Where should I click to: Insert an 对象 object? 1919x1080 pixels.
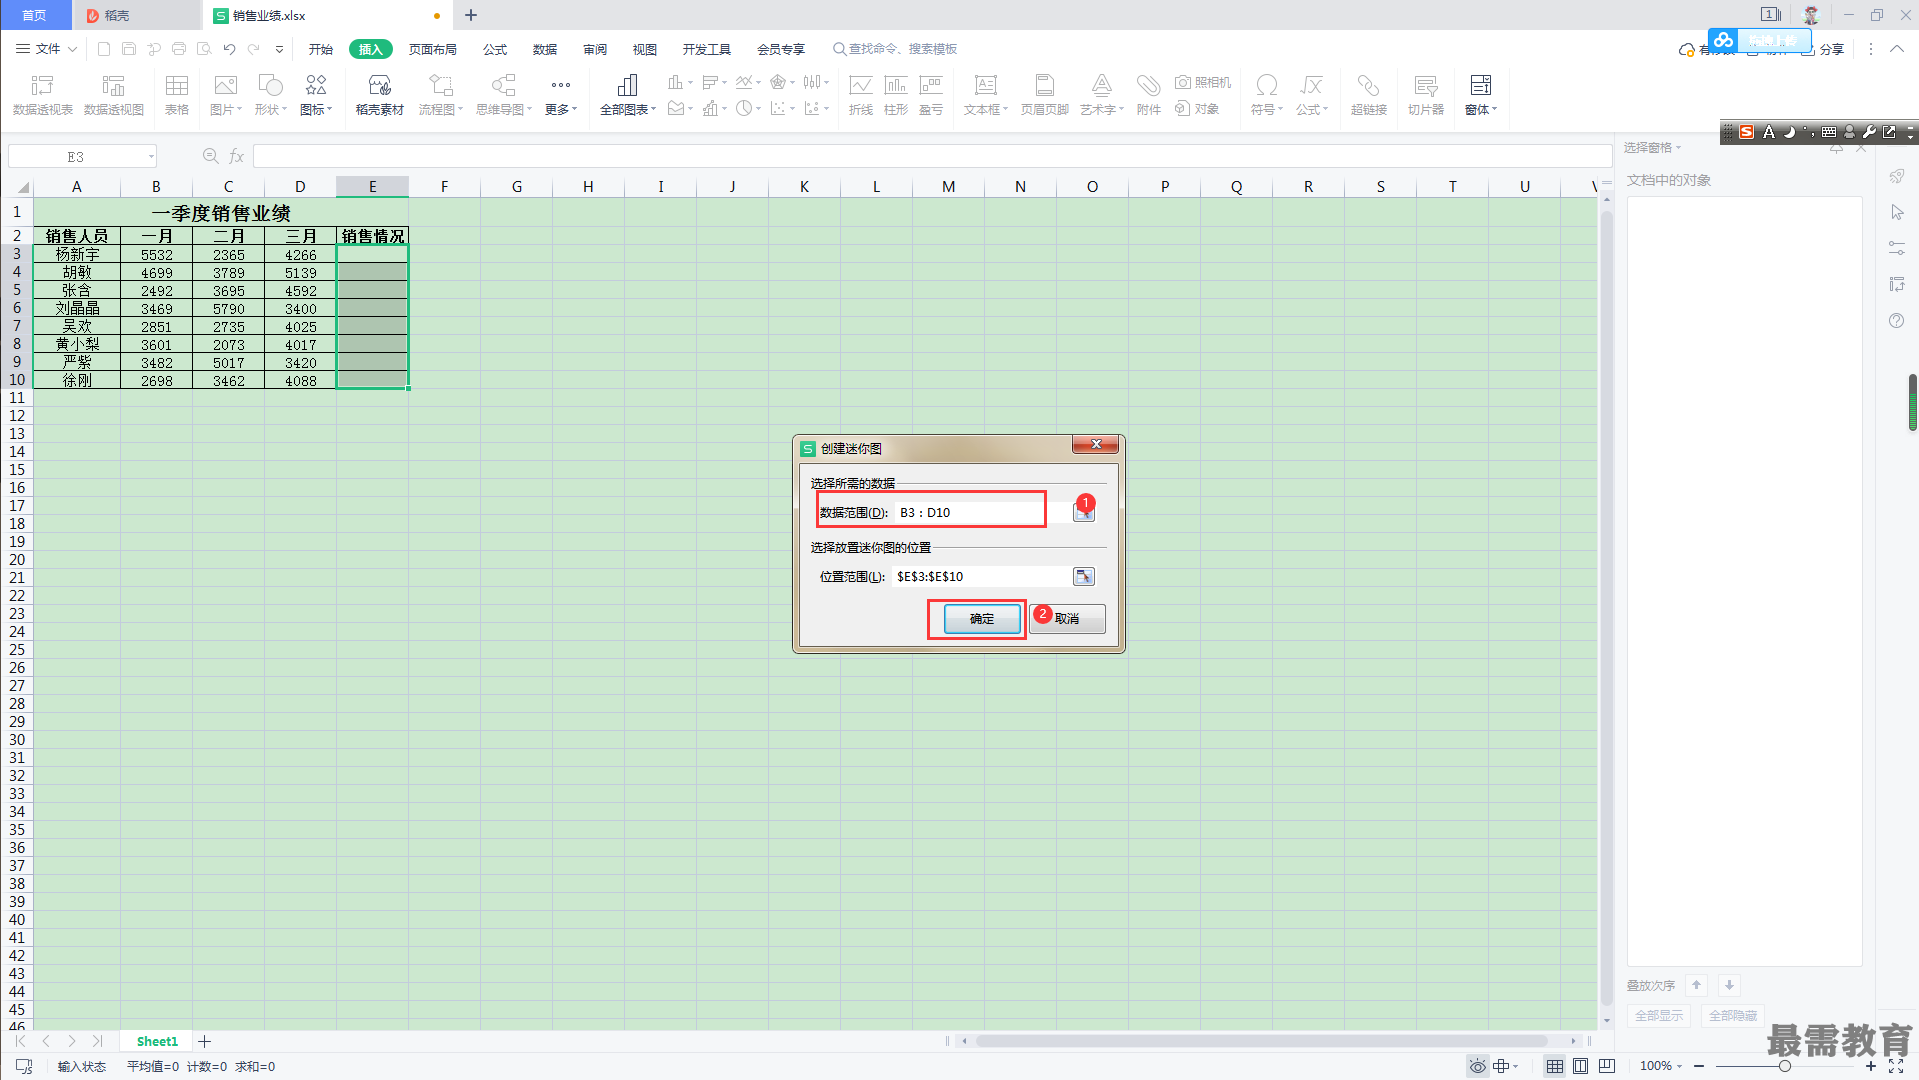(x=1197, y=108)
